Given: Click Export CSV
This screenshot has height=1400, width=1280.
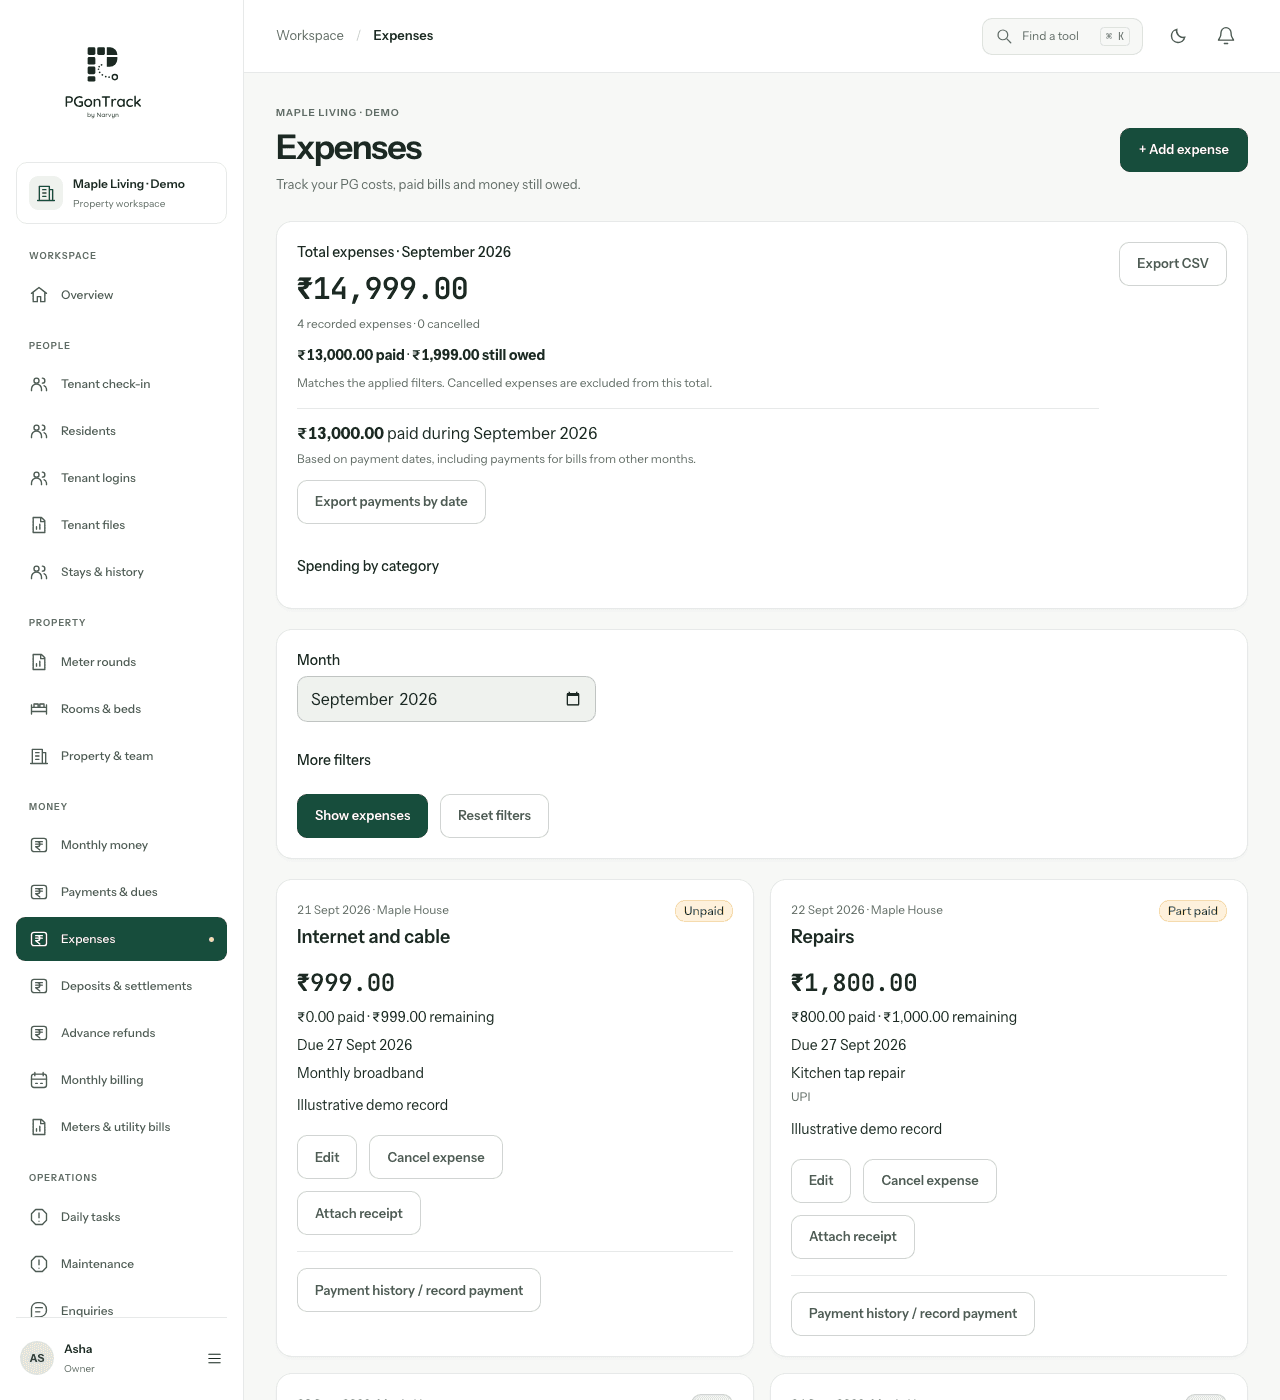Looking at the screenshot, I should (x=1173, y=264).
